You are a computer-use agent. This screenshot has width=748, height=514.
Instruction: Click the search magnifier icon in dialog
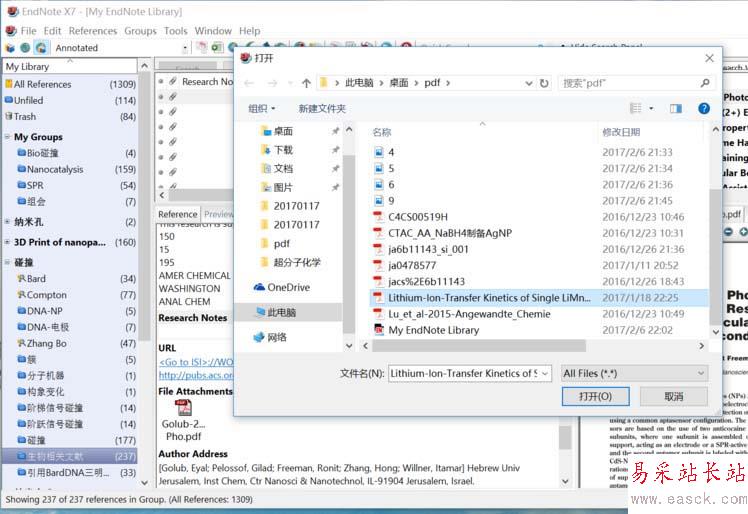pyautogui.click(x=705, y=83)
